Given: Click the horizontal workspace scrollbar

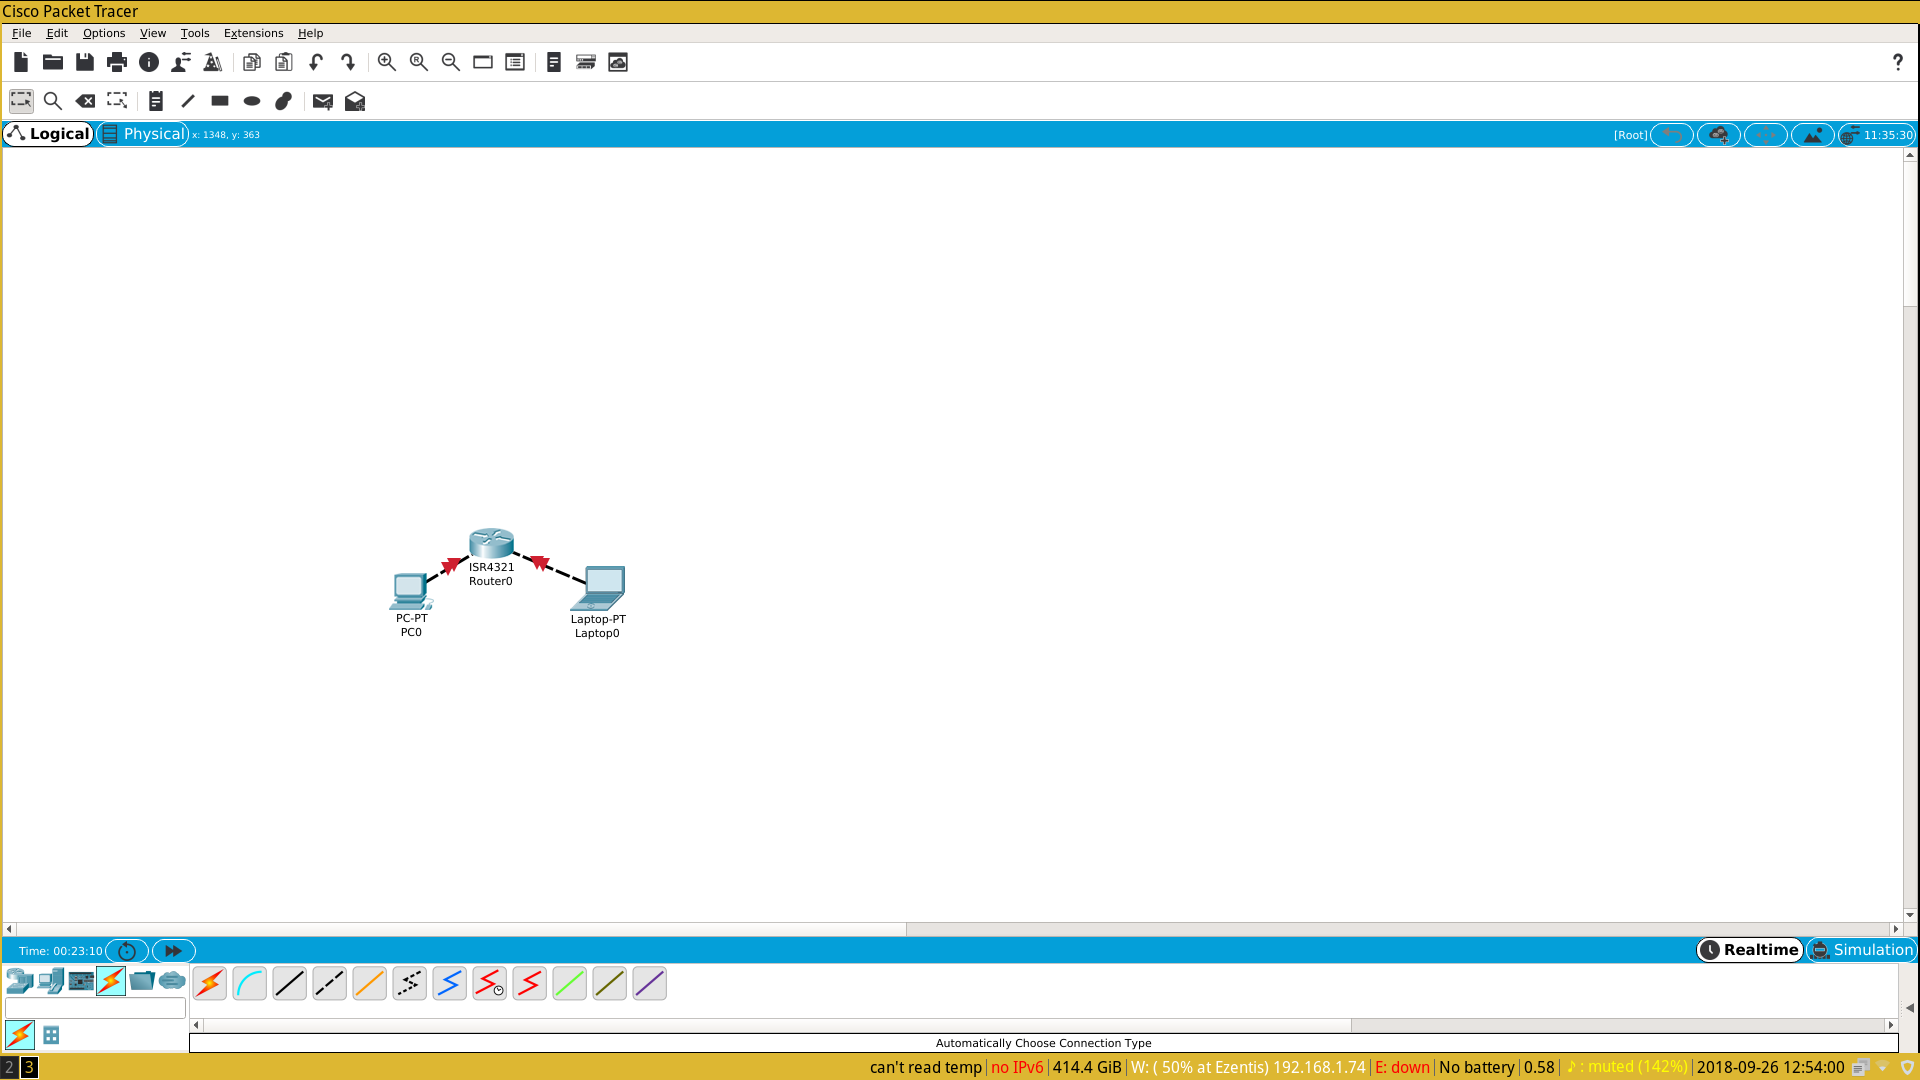Looking at the screenshot, I should pos(460,929).
